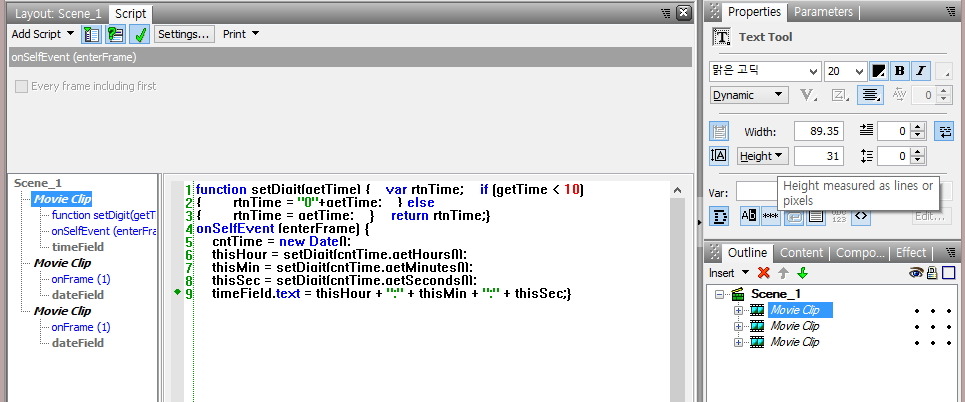Click the onSelfEvent (enterFrame) header bar
This screenshot has height=402, width=965.
click(x=351, y=57)
